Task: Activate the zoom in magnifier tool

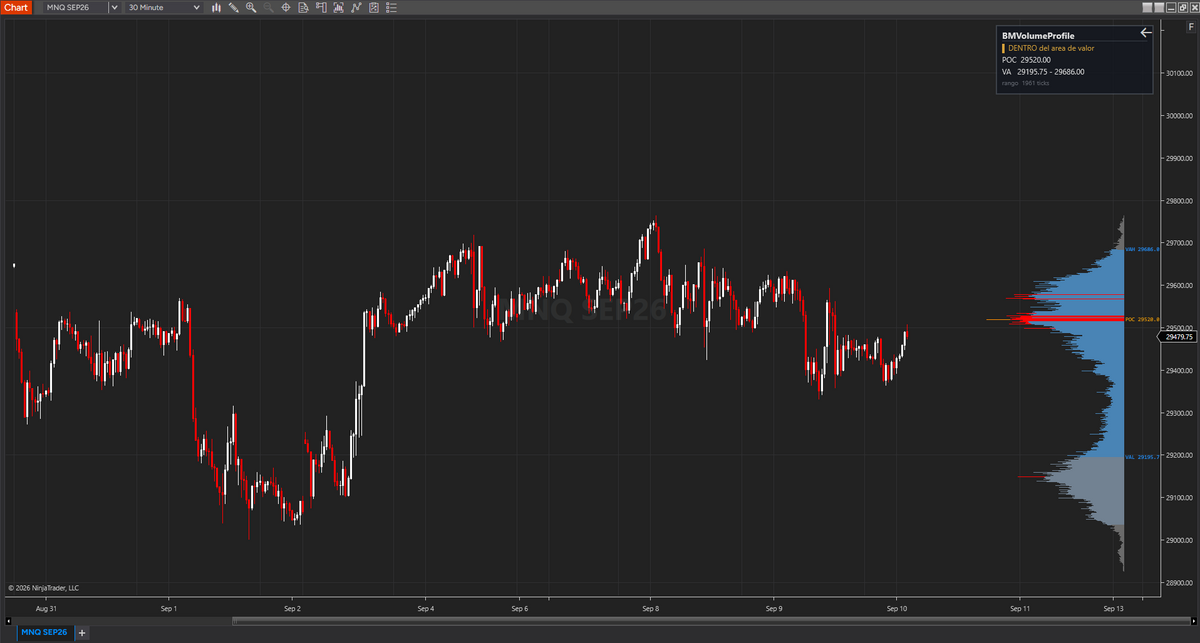Action: pyautogui.click(x=251, y=7)
